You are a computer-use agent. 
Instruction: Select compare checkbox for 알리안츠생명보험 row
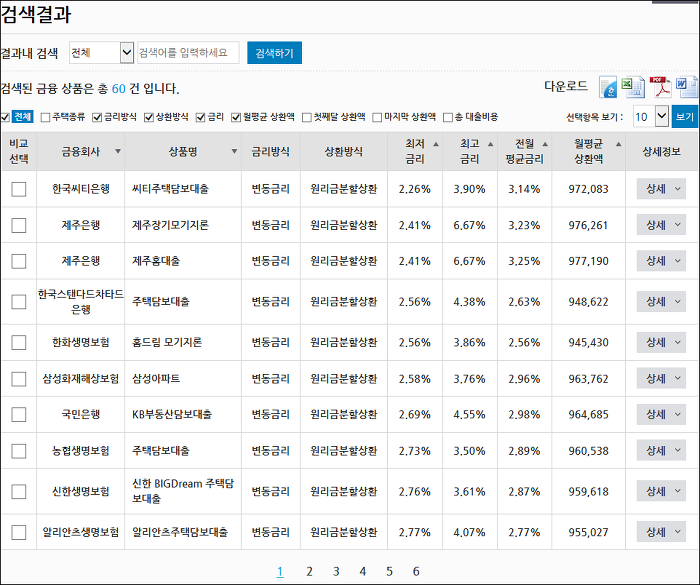coord(19,532)
